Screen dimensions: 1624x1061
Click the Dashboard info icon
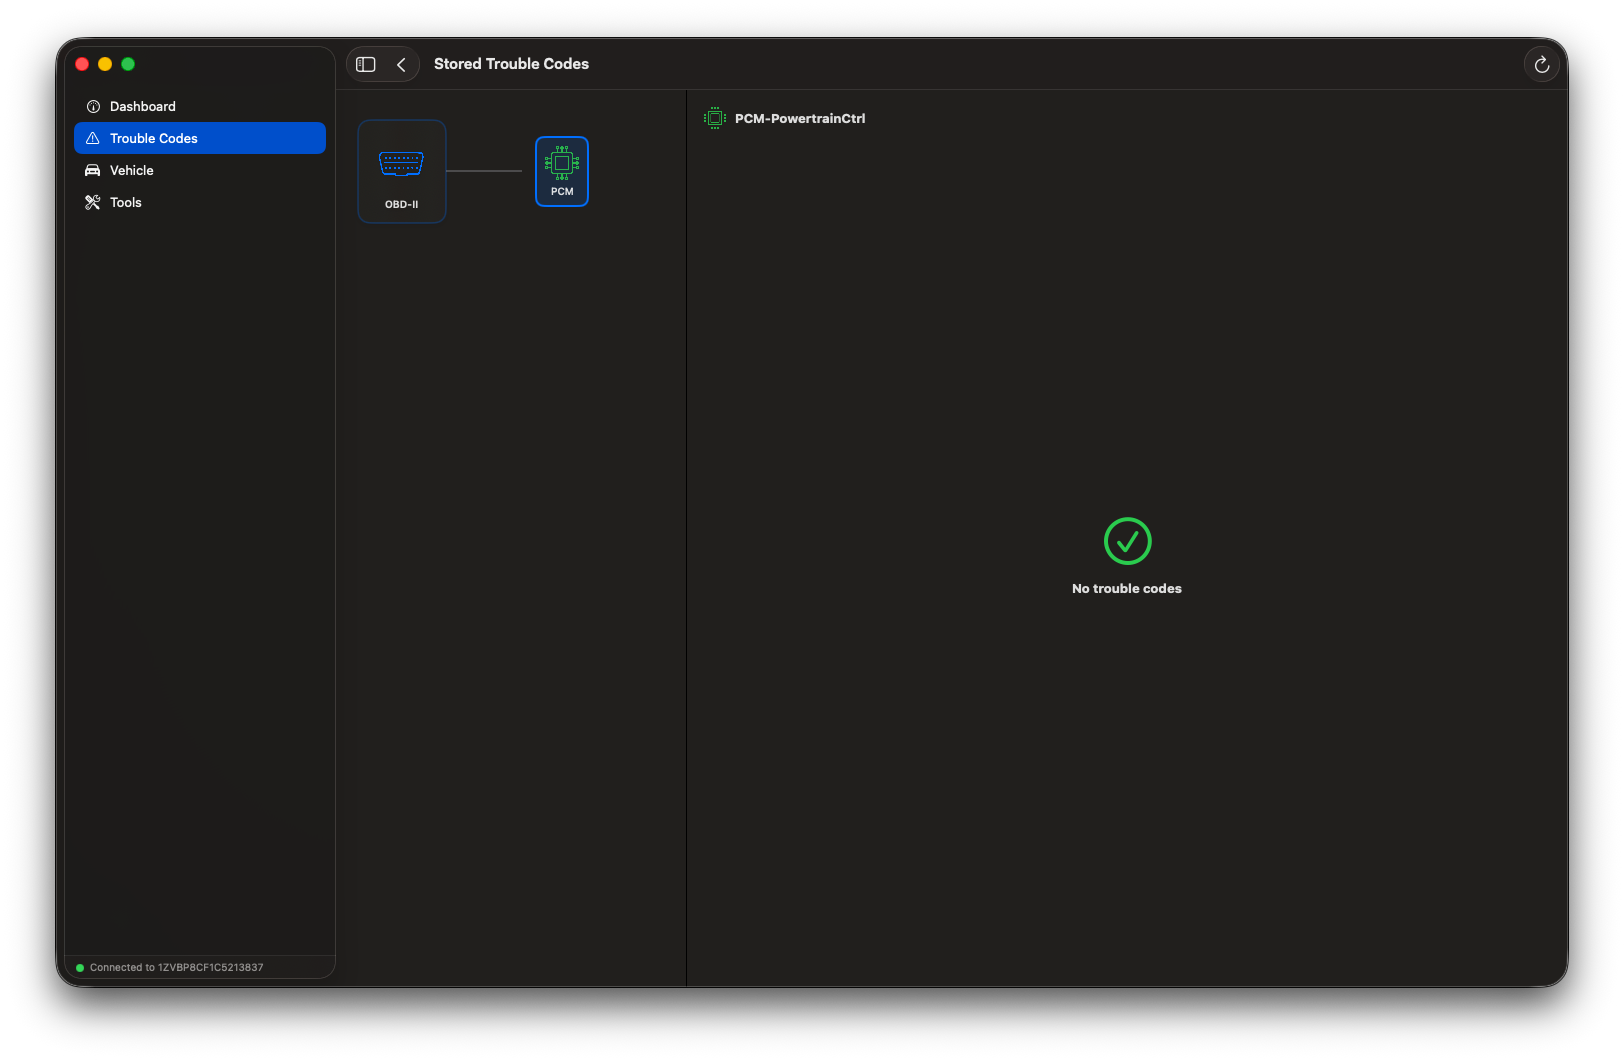click(93, 106)
